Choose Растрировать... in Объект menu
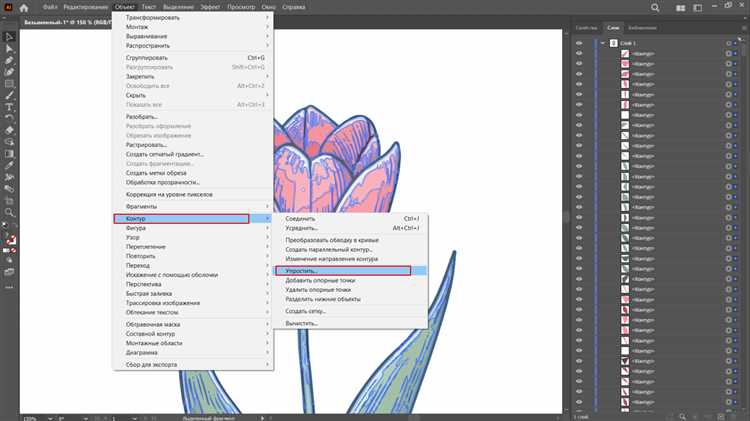The image size is (750, 421). pyautogui.click(x=193, y=145)
